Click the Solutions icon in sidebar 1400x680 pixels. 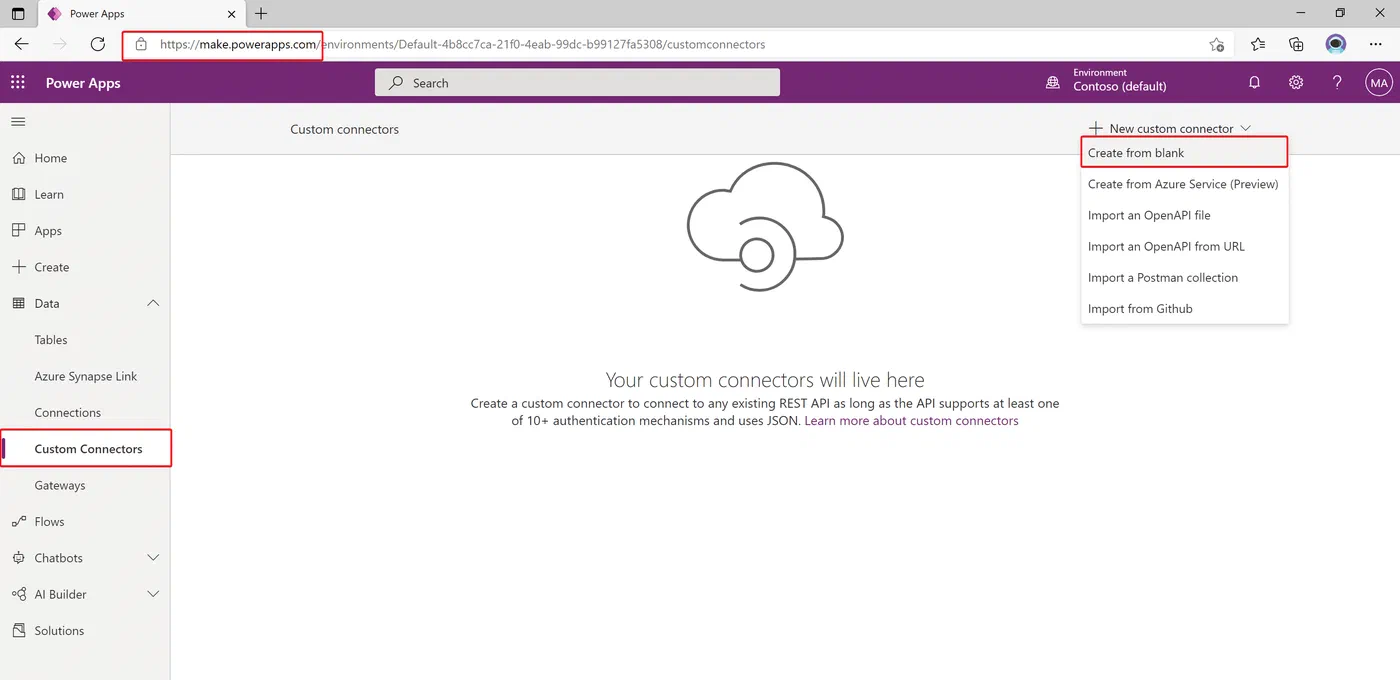pyautogui.click(x=18, y=631)
